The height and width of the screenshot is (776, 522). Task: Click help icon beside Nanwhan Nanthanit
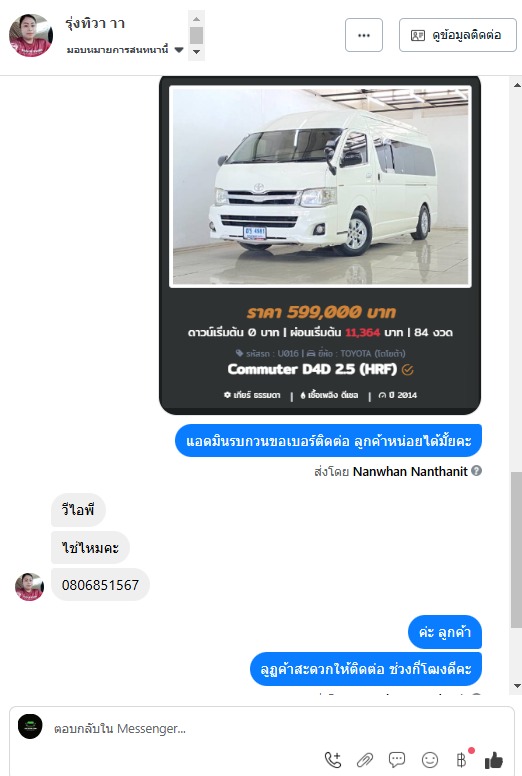476,471
